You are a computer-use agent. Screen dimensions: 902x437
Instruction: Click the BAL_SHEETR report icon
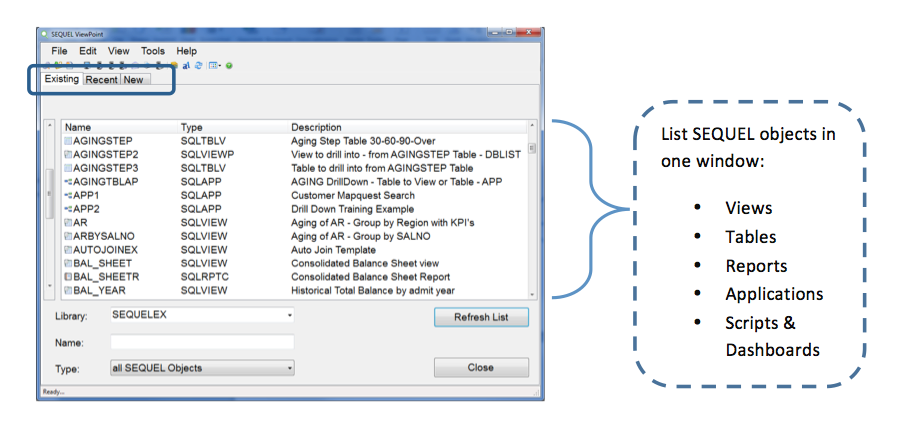68,277
